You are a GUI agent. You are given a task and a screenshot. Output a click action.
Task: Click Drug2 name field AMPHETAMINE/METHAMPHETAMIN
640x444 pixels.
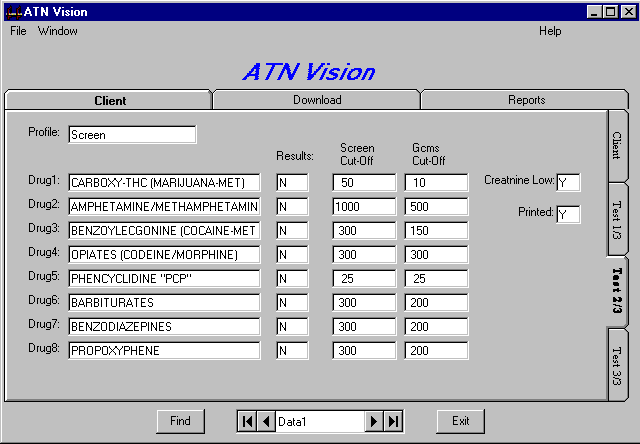pos(164,206)
